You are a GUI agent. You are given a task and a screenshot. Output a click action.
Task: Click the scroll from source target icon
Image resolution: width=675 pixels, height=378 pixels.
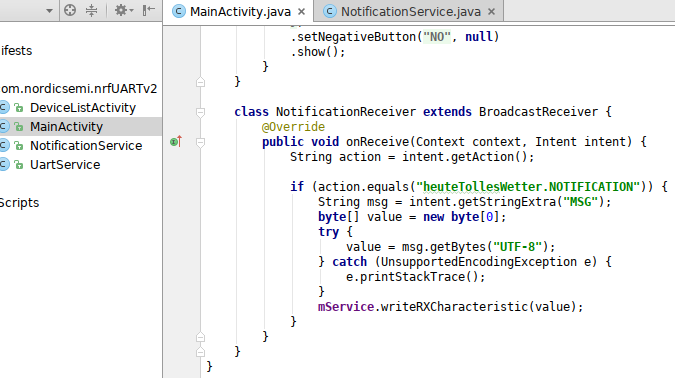[x=70, y=10]
